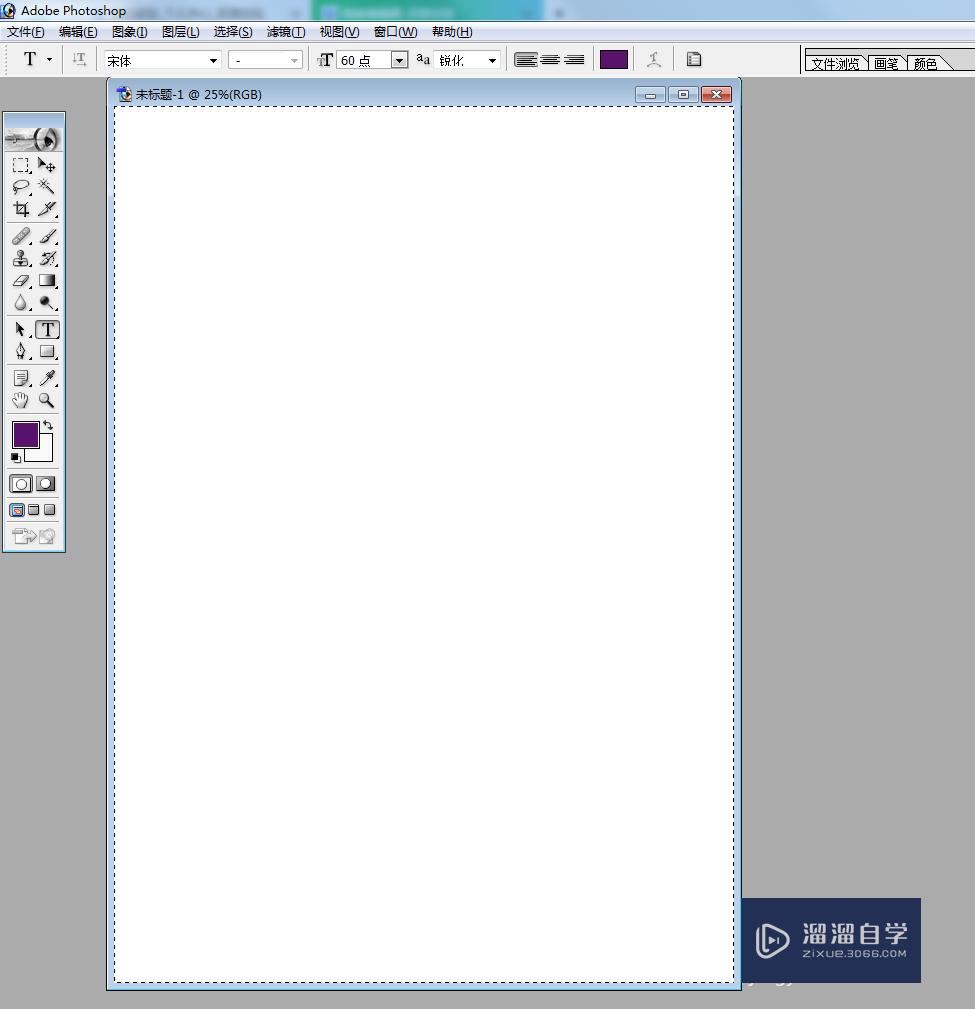Reset to default black and white colors
Viewport: 975px width, 1009px height.
click(16, 458)
